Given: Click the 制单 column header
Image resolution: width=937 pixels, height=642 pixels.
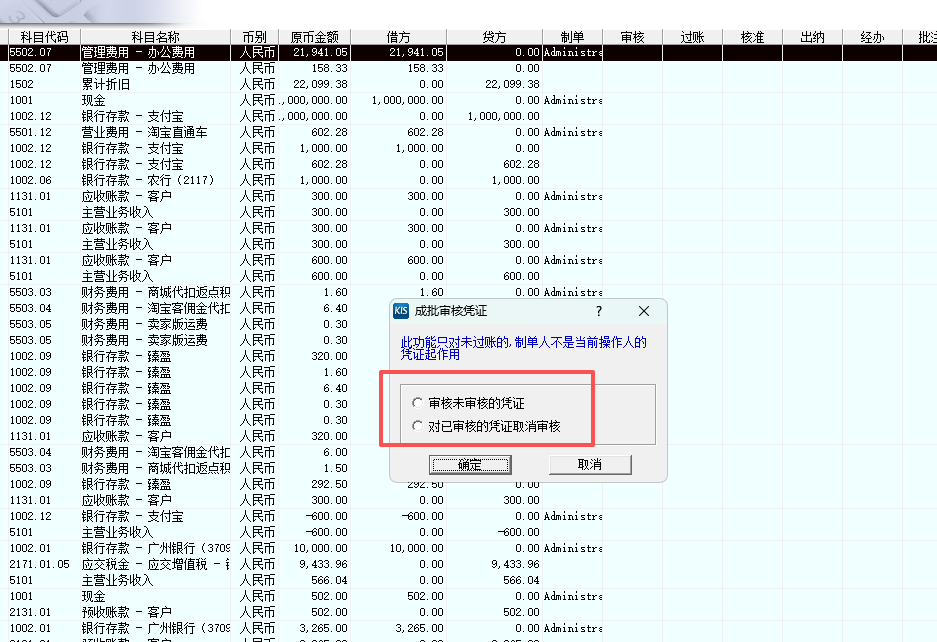Looking at the screenshot, I should (x=572, y=37).
